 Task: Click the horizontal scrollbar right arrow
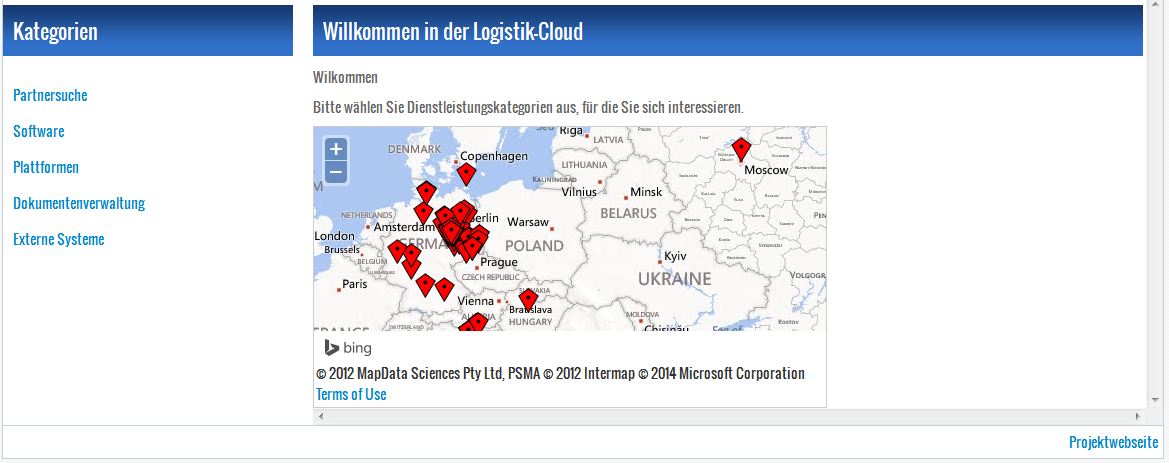point(1138,416)
